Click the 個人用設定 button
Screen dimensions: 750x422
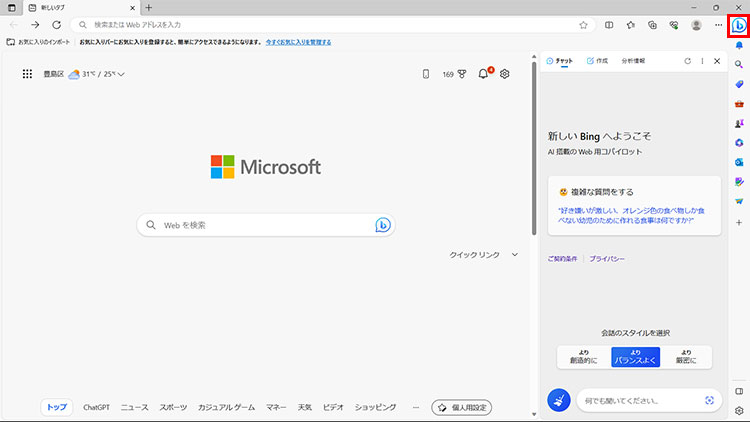461,407
